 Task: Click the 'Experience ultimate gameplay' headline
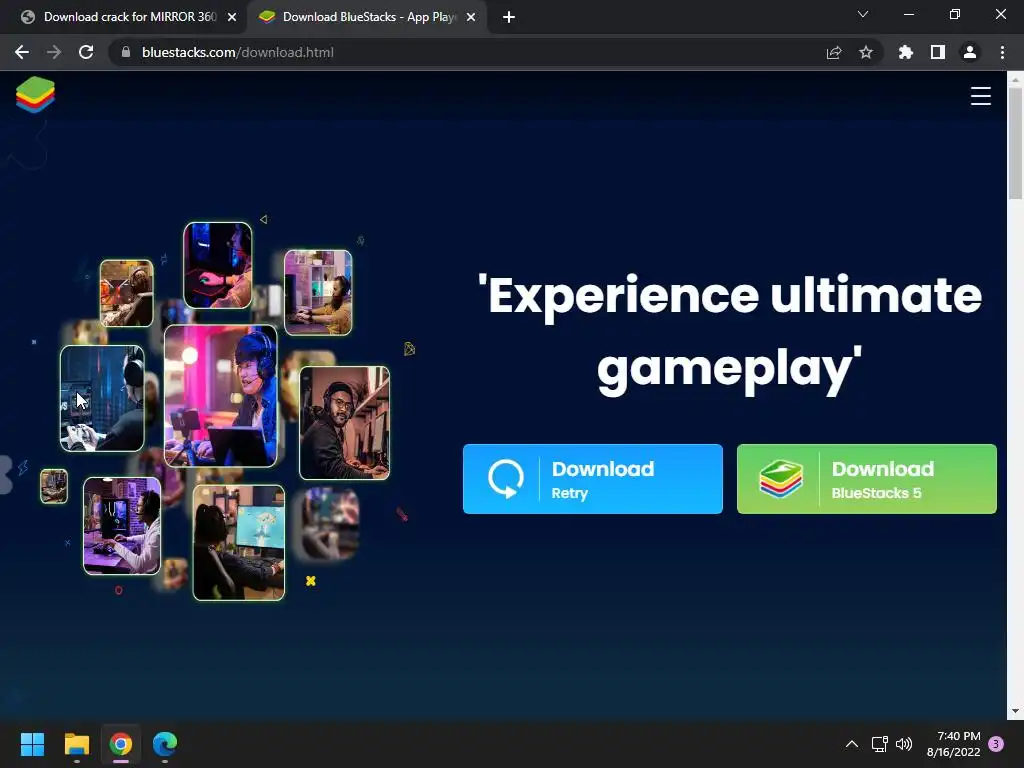[x=729, y=333]
